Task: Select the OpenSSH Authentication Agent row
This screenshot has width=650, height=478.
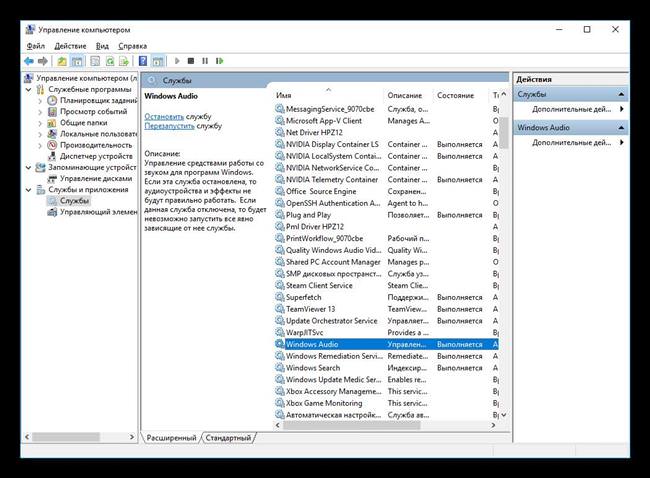Action: tap(386, 203)
